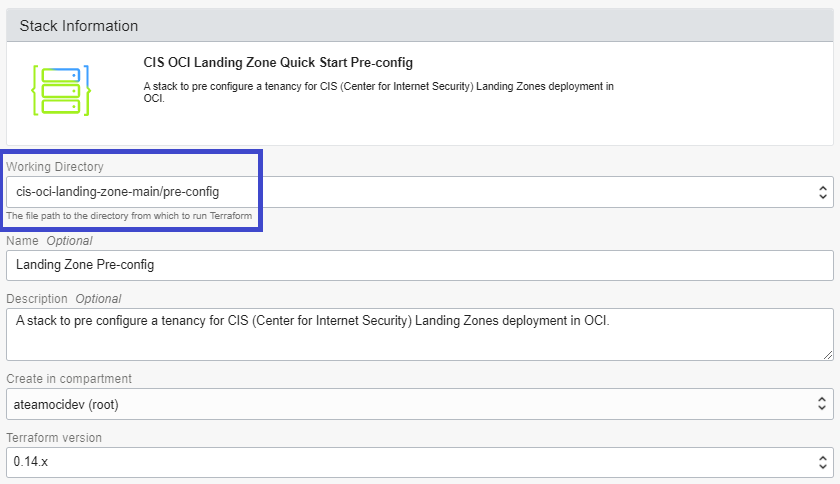Expand the Terraform version dropdown showing 0.14.x
Screen dimensions: 840x484
(400, 462)
